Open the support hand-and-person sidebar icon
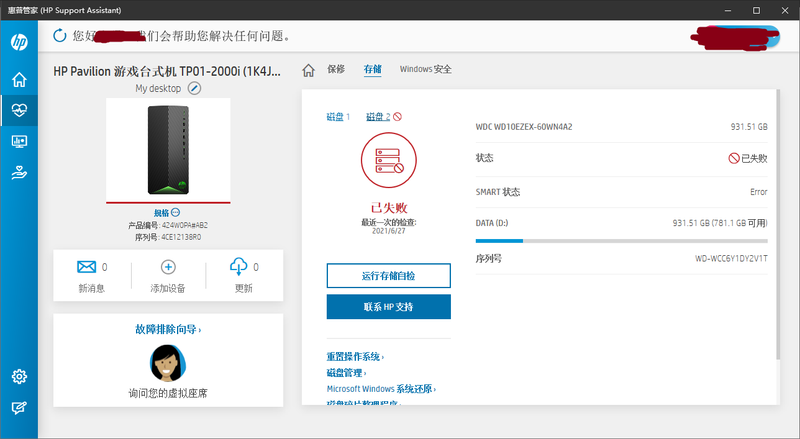The height and width of the screenshot is (439, 800). (19, 173)
